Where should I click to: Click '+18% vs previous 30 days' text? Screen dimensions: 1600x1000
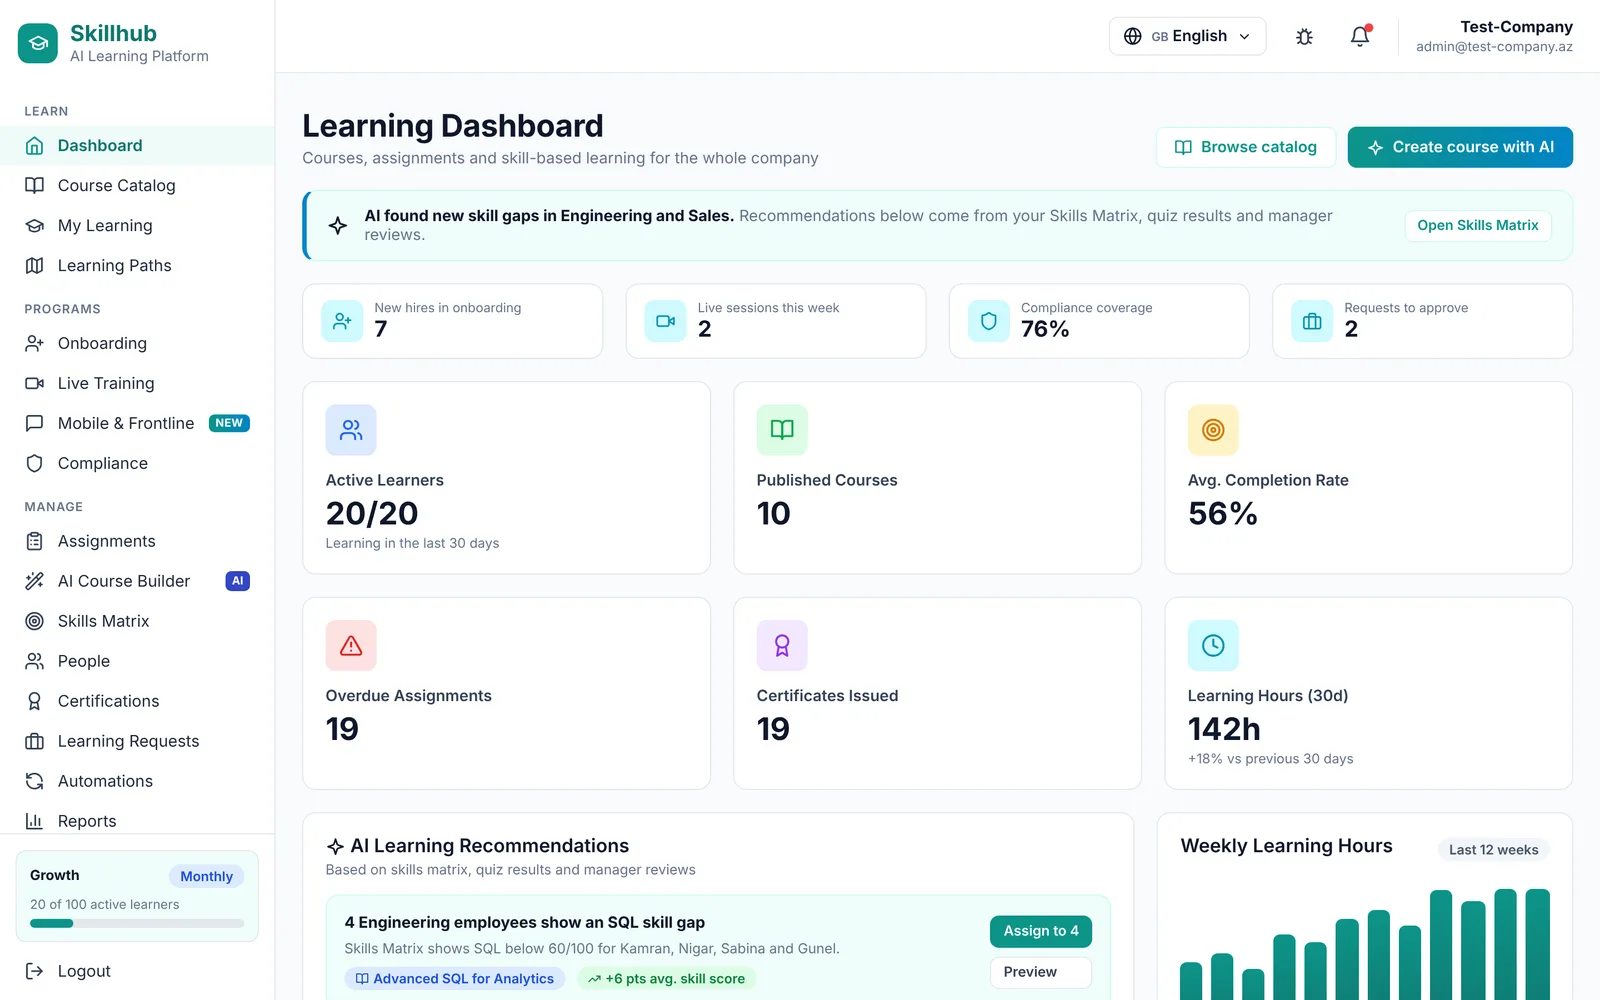(1270, 759)
